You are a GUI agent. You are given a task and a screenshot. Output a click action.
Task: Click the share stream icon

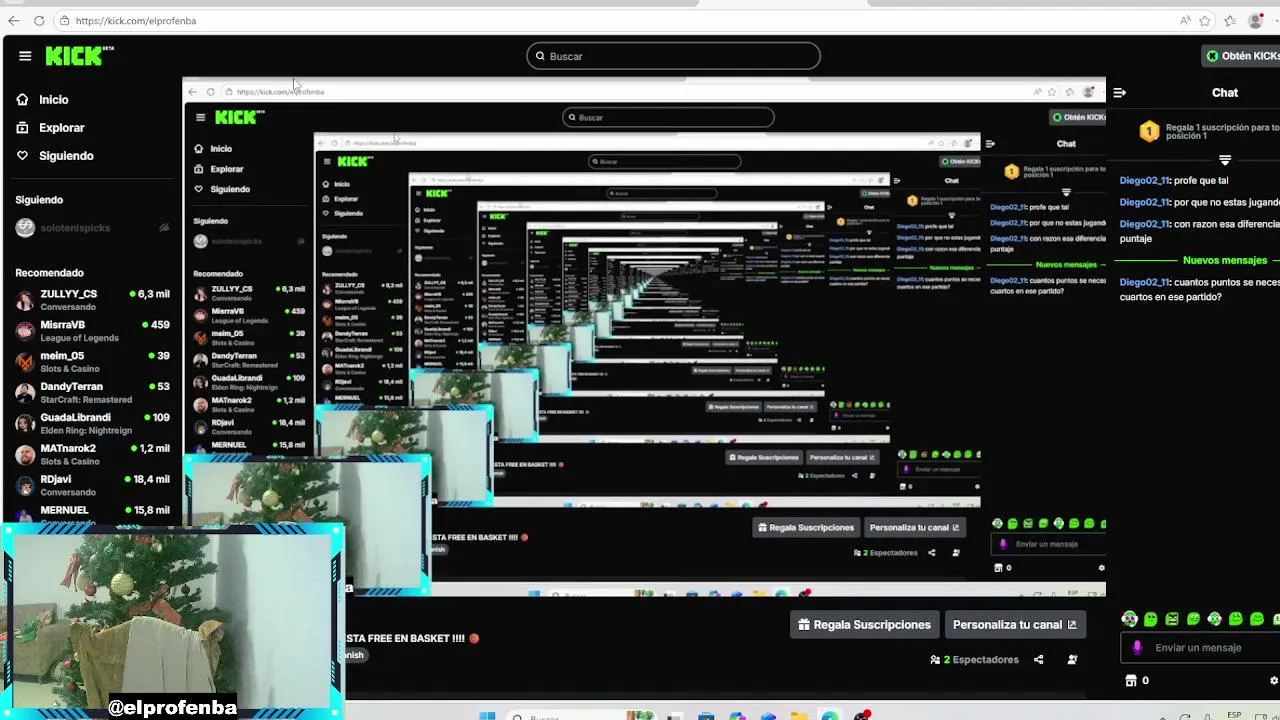(x=1038, y=660)
